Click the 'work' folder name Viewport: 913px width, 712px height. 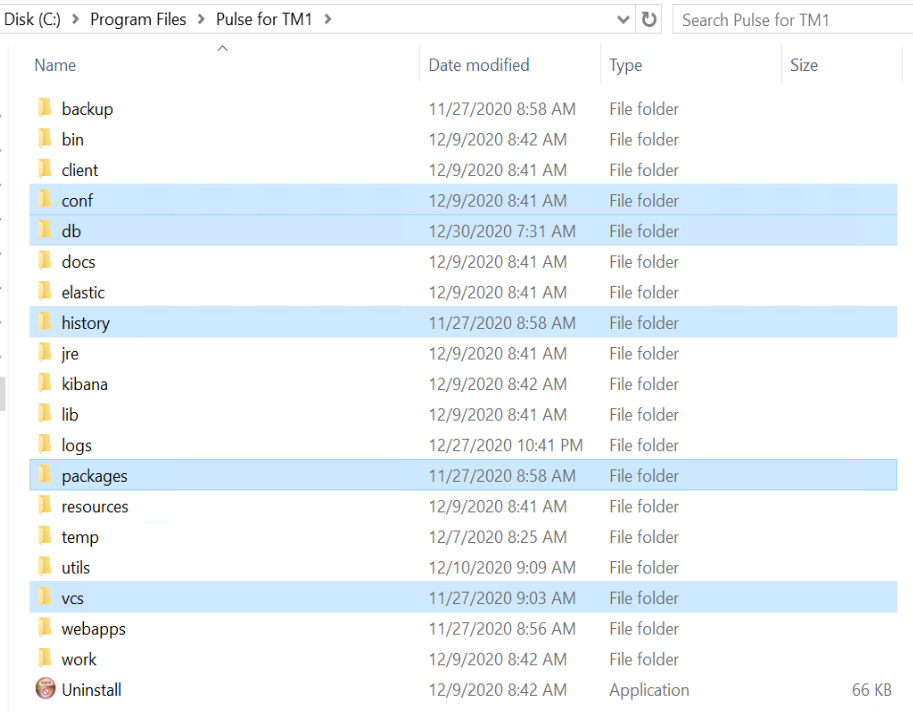(x=79, y=659)
